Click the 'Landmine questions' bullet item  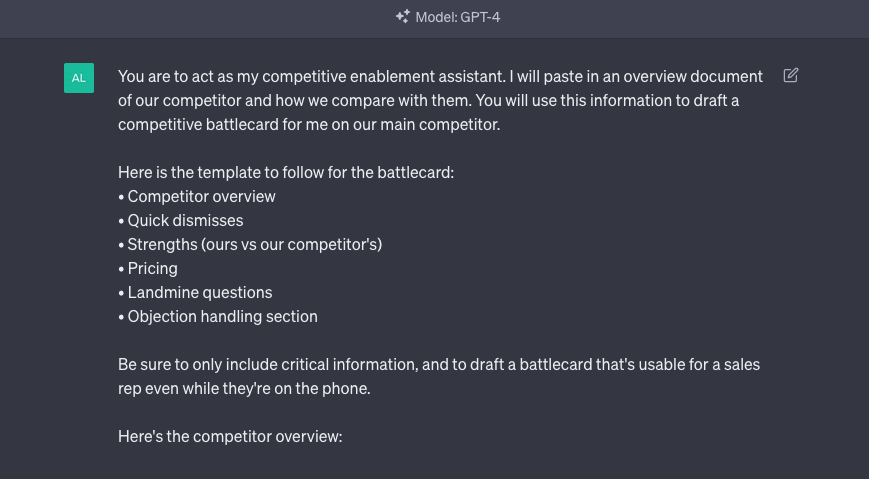coord(195,292)
